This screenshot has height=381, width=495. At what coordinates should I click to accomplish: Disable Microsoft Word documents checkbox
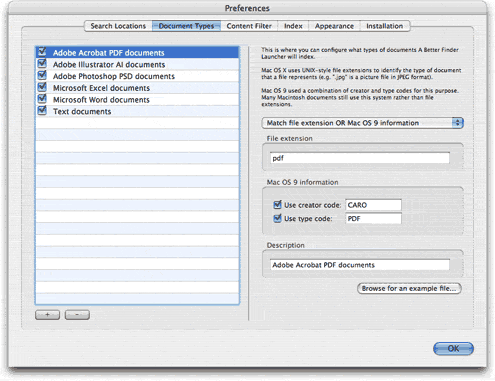[x=42, y=99]
